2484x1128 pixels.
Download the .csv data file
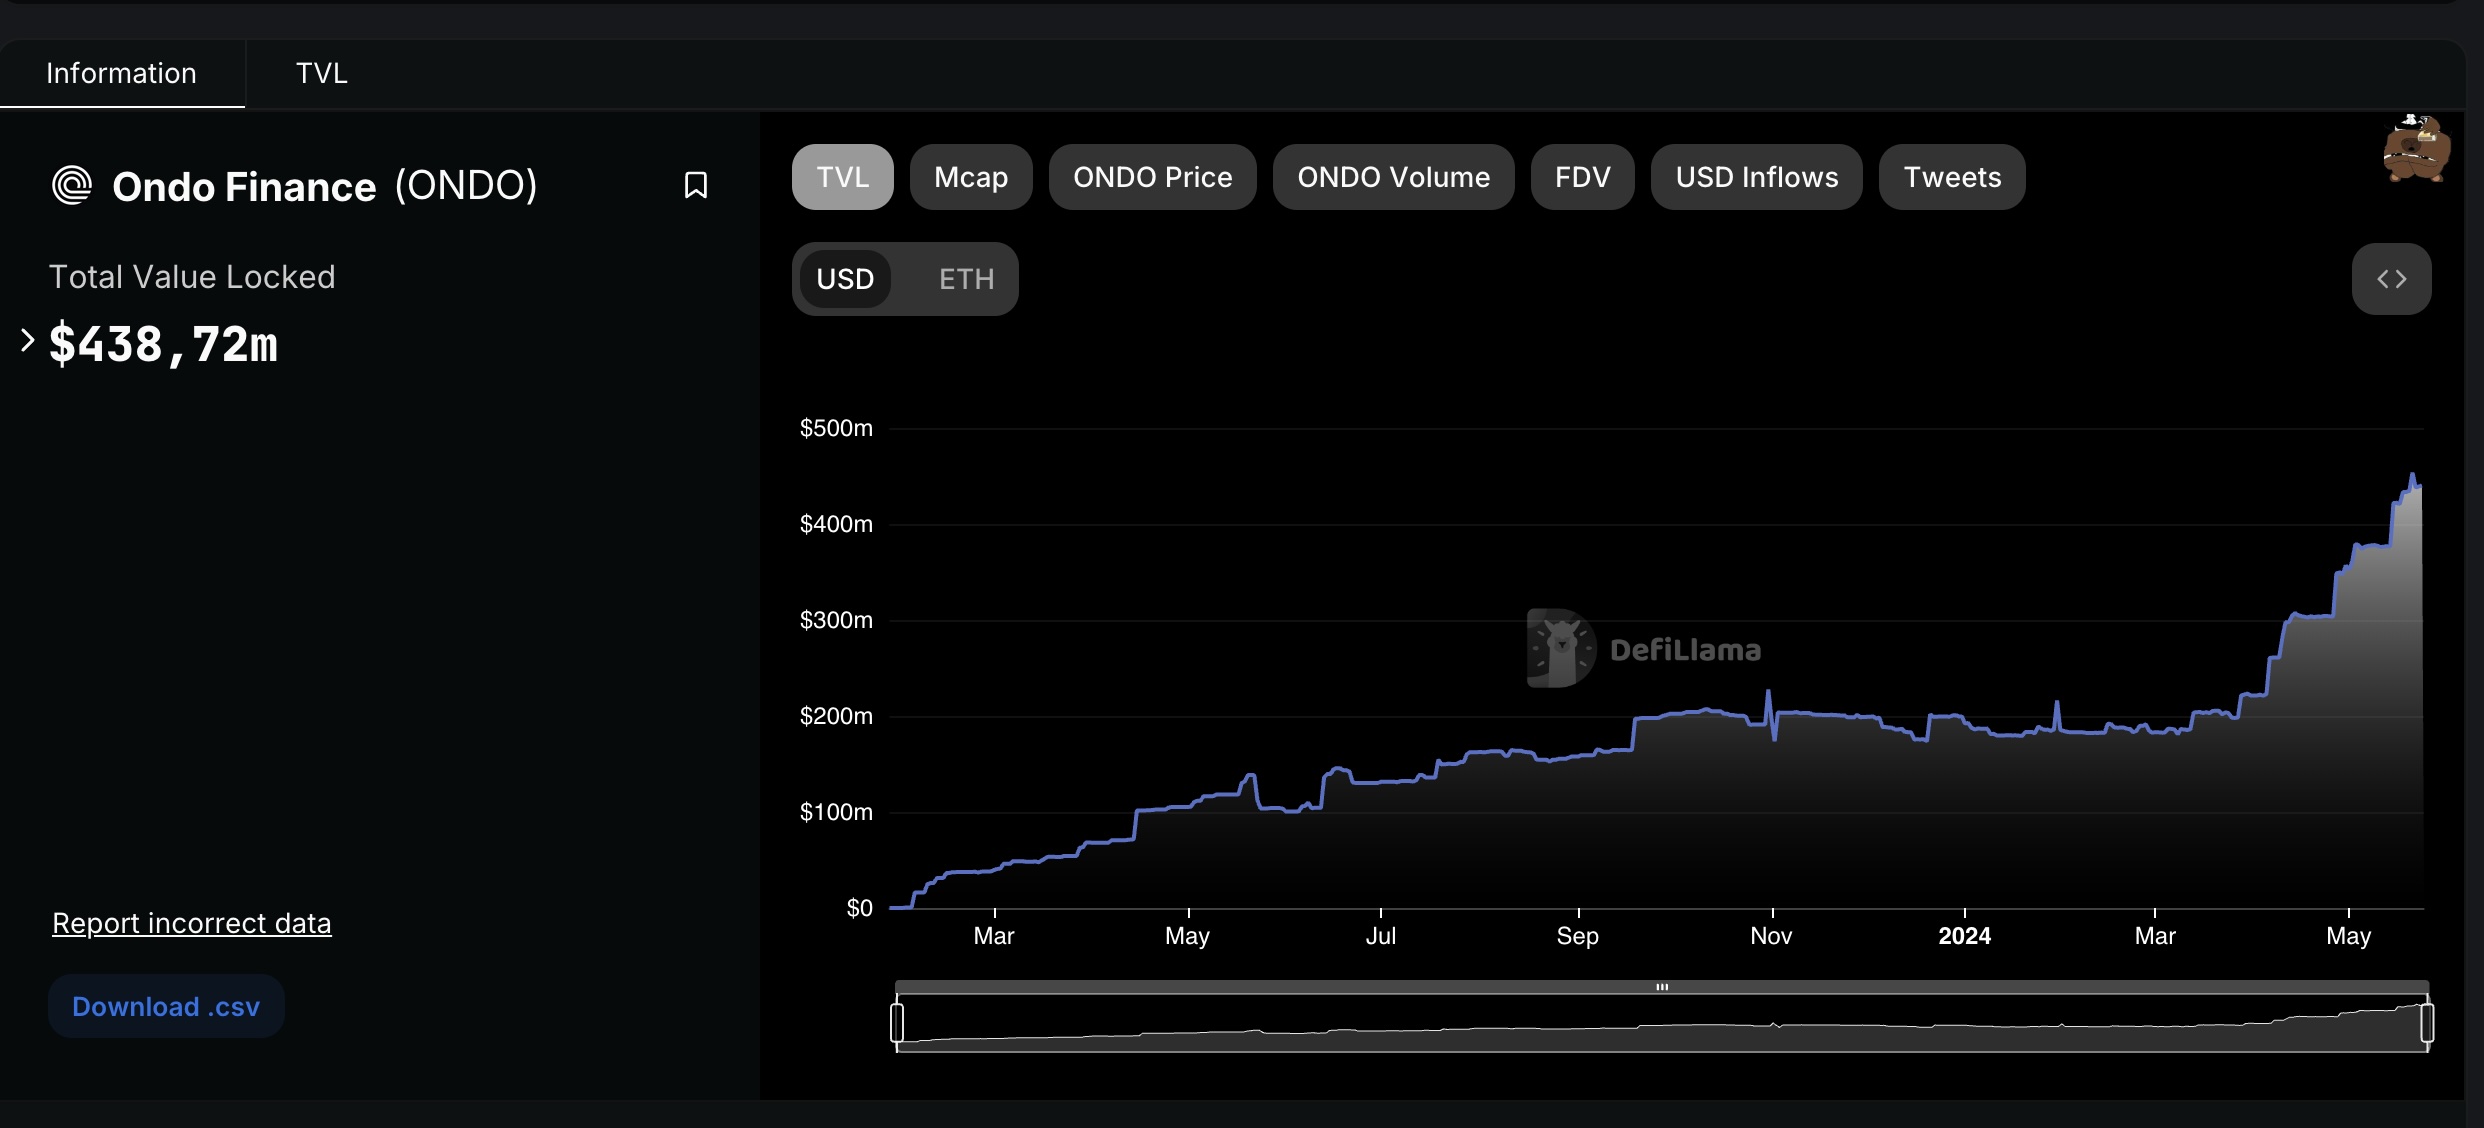coord(166,1006)
